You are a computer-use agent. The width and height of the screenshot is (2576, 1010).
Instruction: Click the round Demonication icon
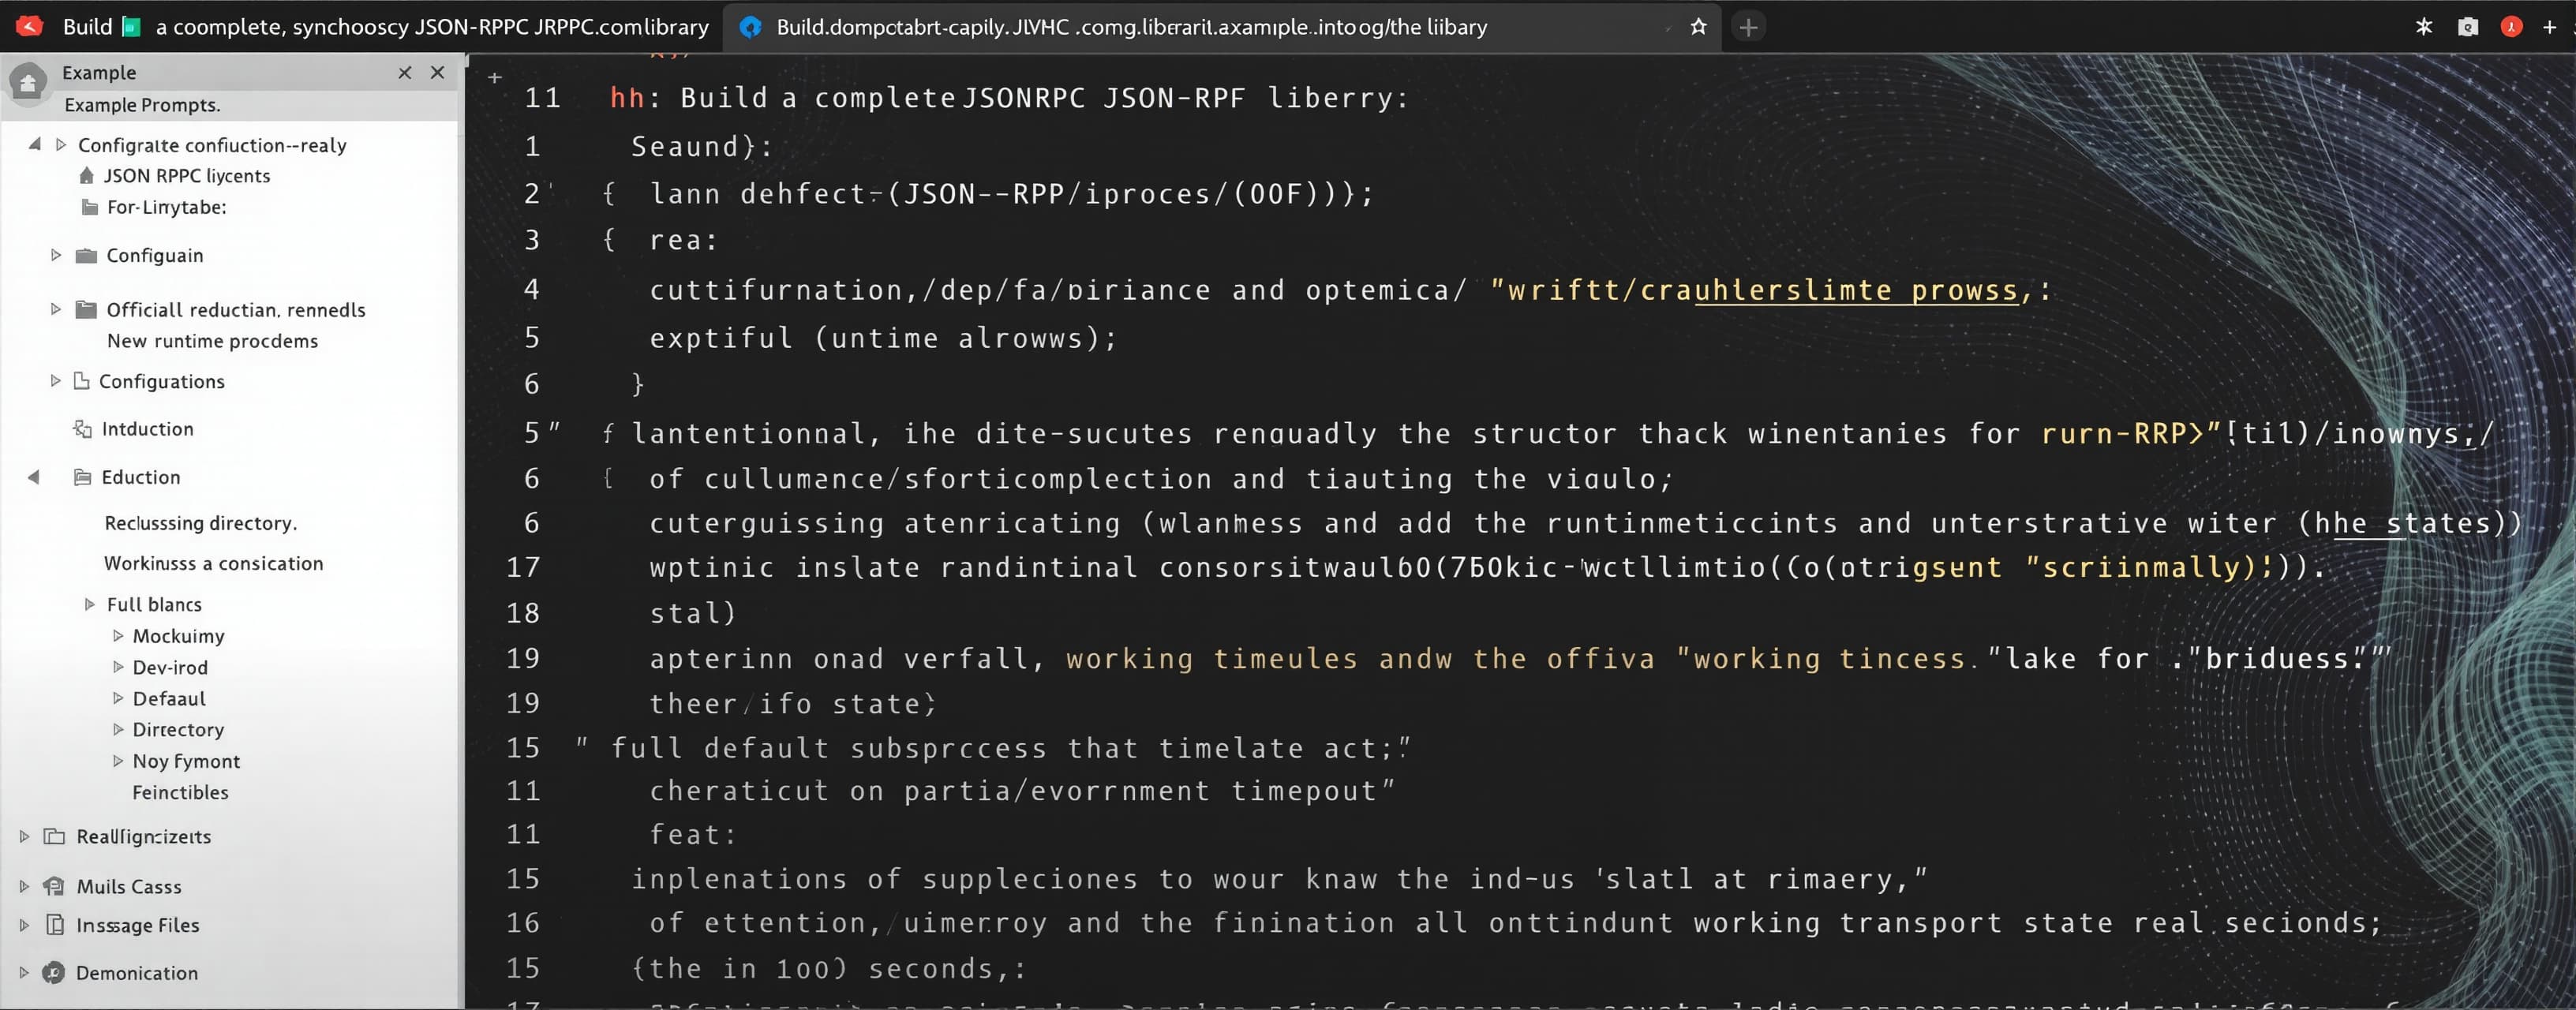(x=54, y=972)
